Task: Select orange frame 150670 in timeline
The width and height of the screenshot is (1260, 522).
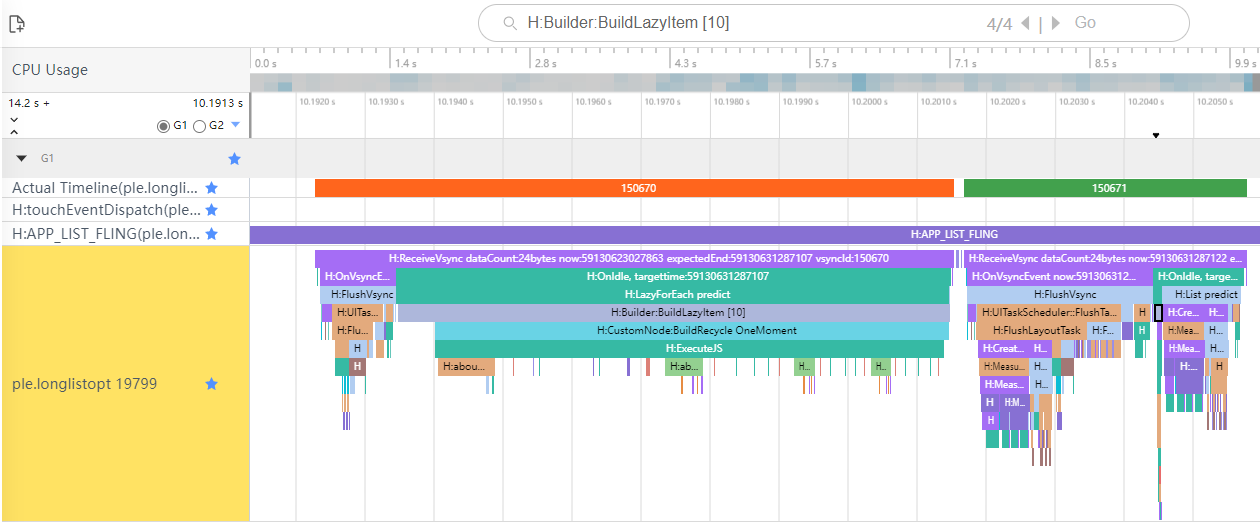Action: (634, 188)
